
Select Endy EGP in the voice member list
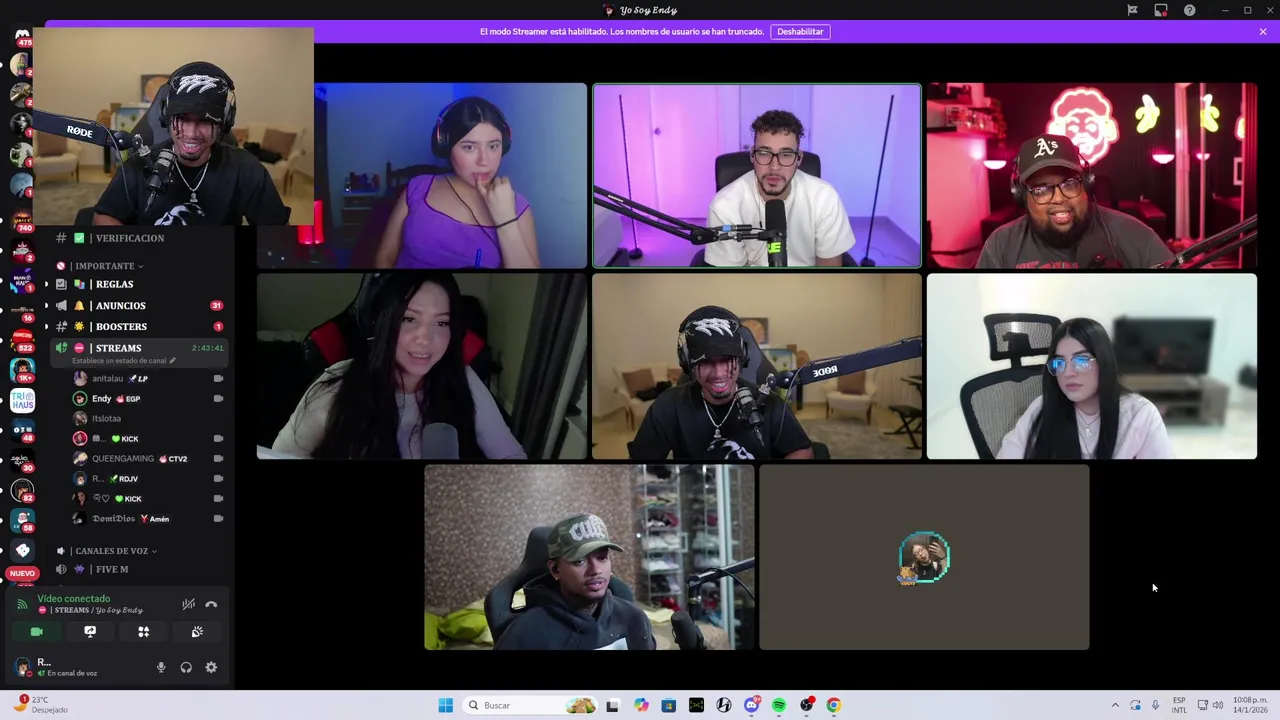(x=149, y=399)
